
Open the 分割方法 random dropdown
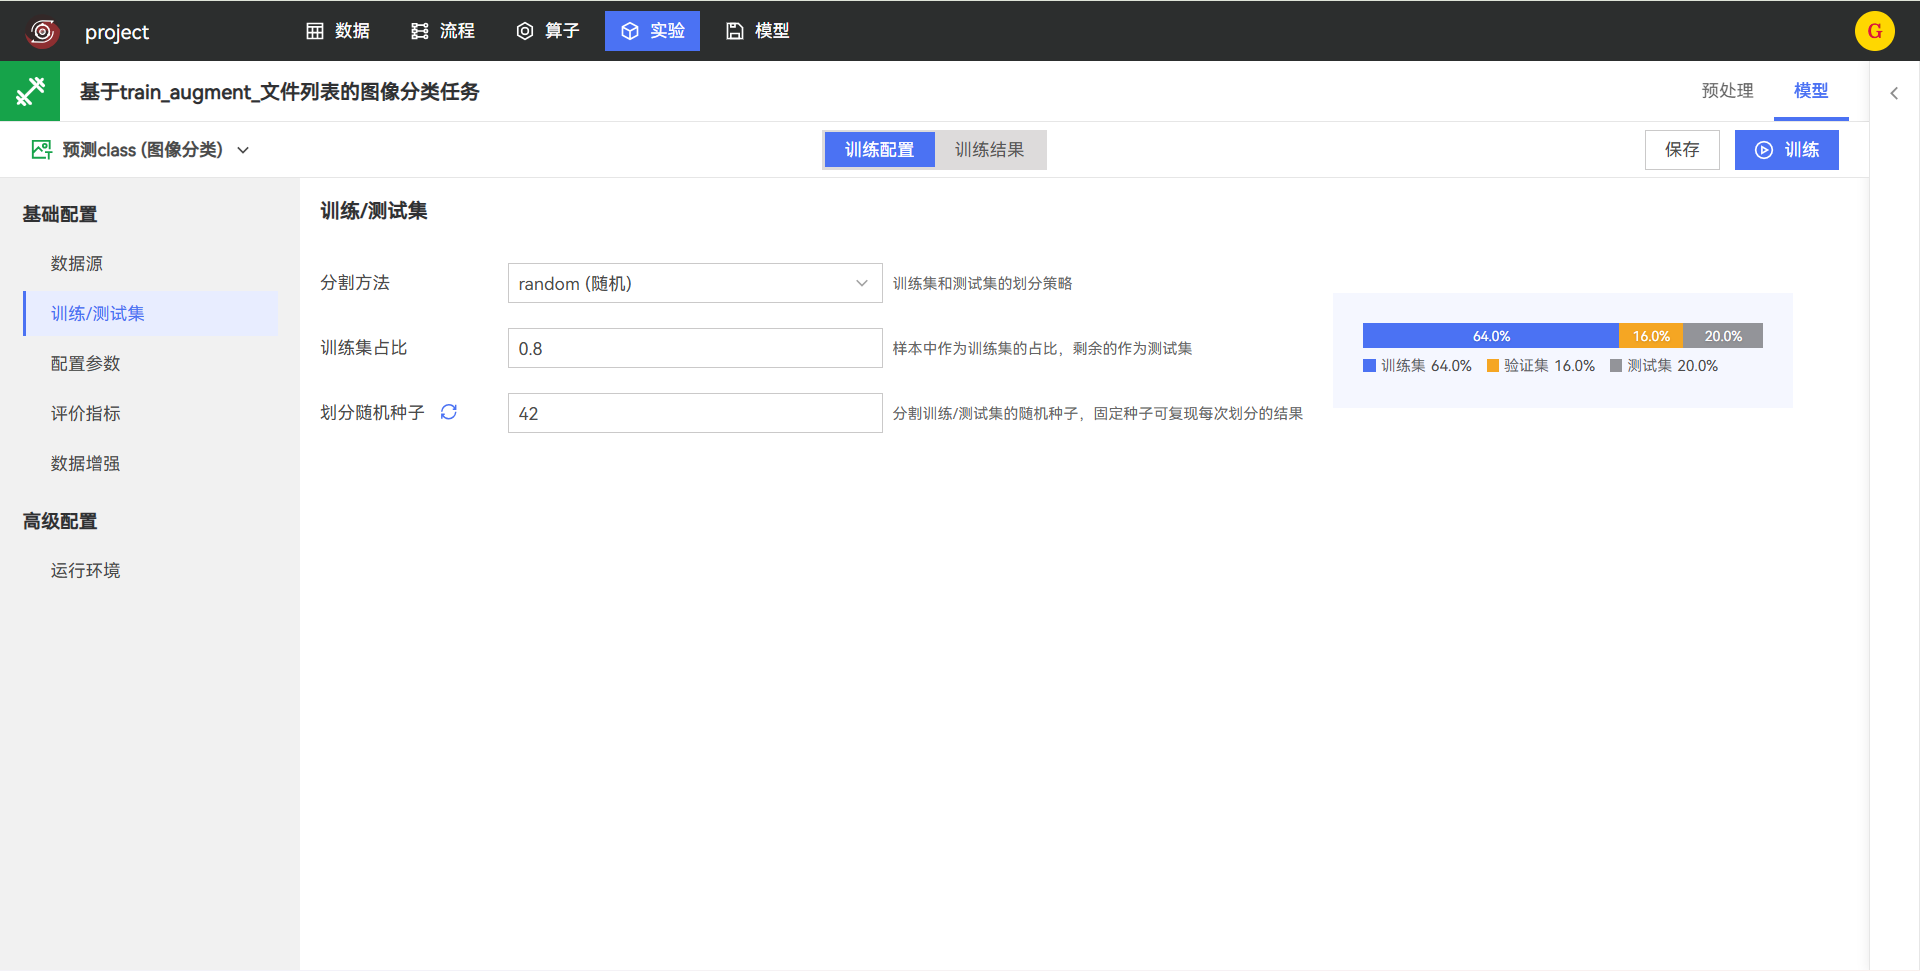coord(695,283)
